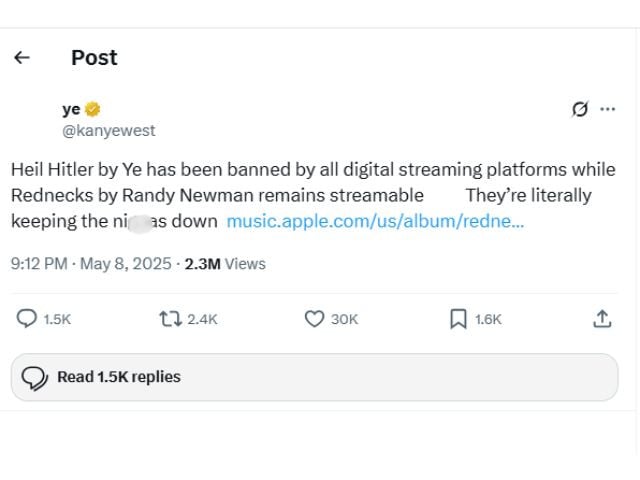Click the 30K likes count
640x480 pixels.
point(344,319)
